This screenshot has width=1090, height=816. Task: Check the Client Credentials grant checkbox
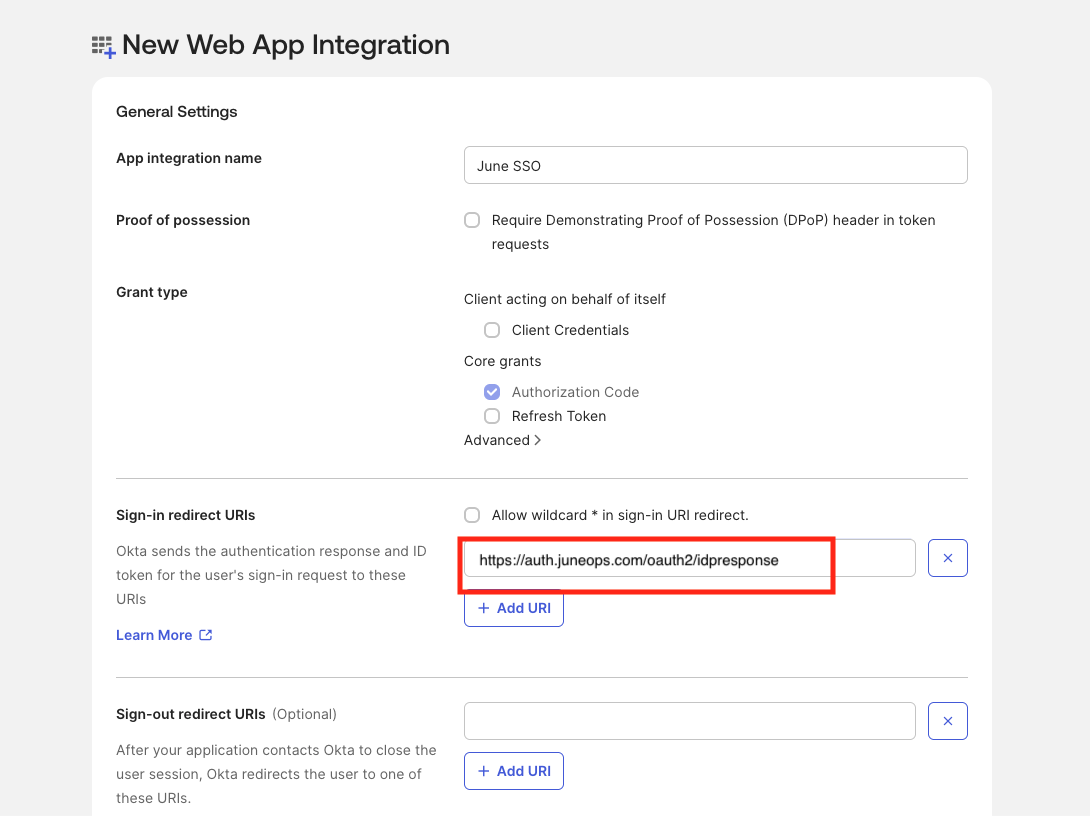(x=492, y=330)
